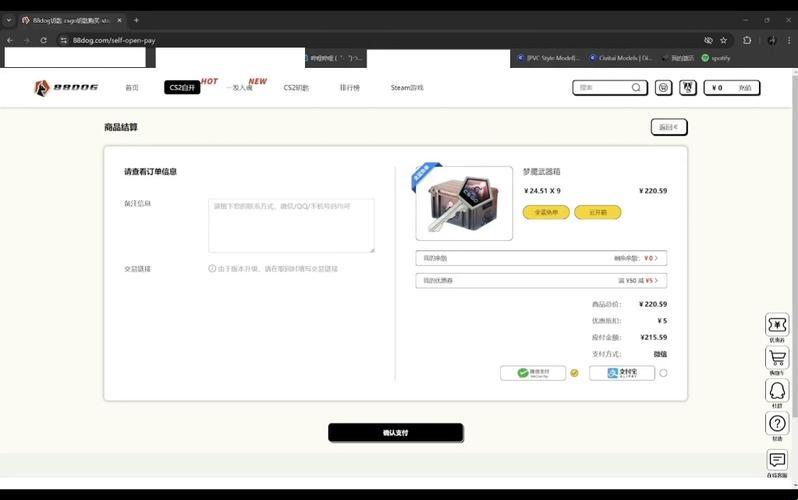This screenshot has width=798, height=500.
Task: Focus the remarks text area
Action: [x=291, y=226]
